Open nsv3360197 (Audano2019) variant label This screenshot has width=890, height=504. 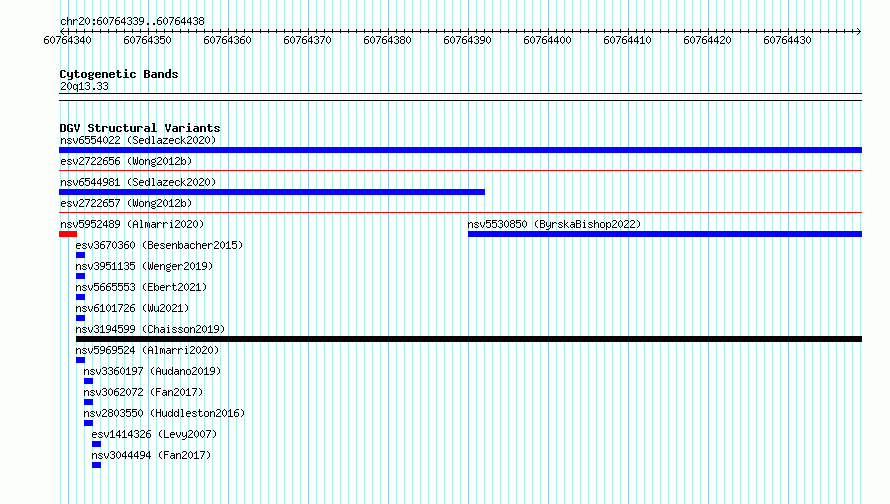[x=152, y=371]
